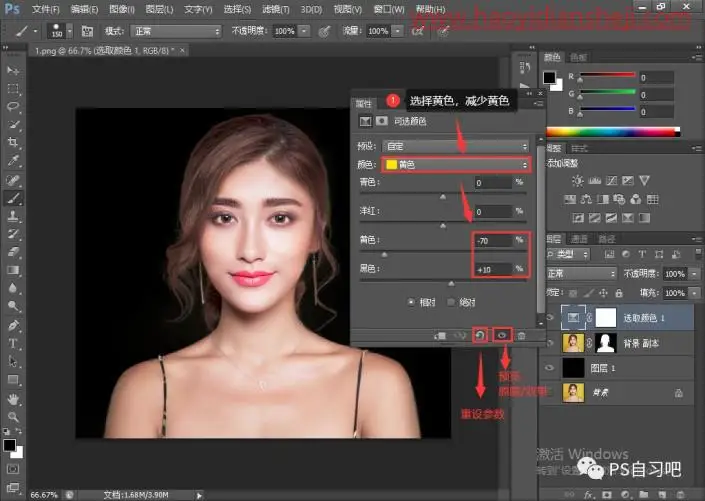Add a Vibrance adjustment
Image resolution: width=705 pixels, height=501 pixels.
tap(644, 181)
